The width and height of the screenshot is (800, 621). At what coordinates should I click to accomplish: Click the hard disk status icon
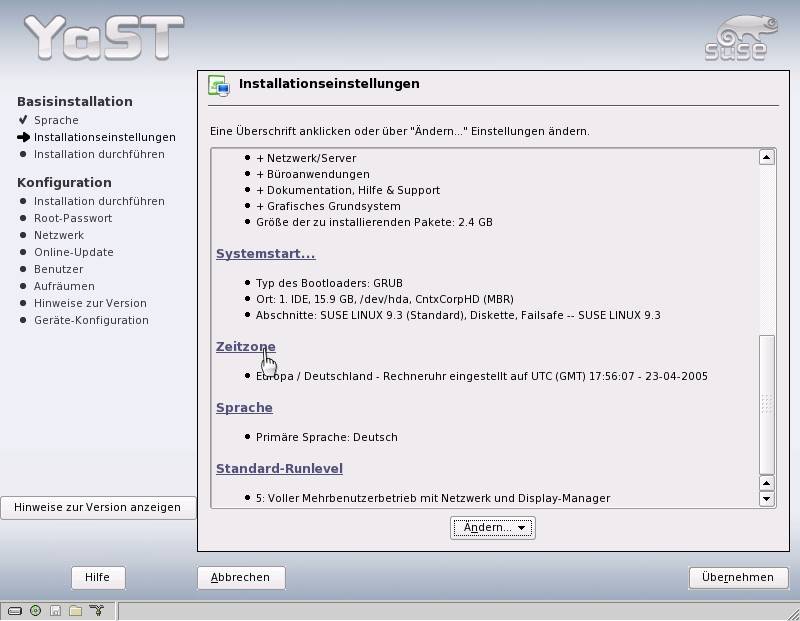pos(15,611)
